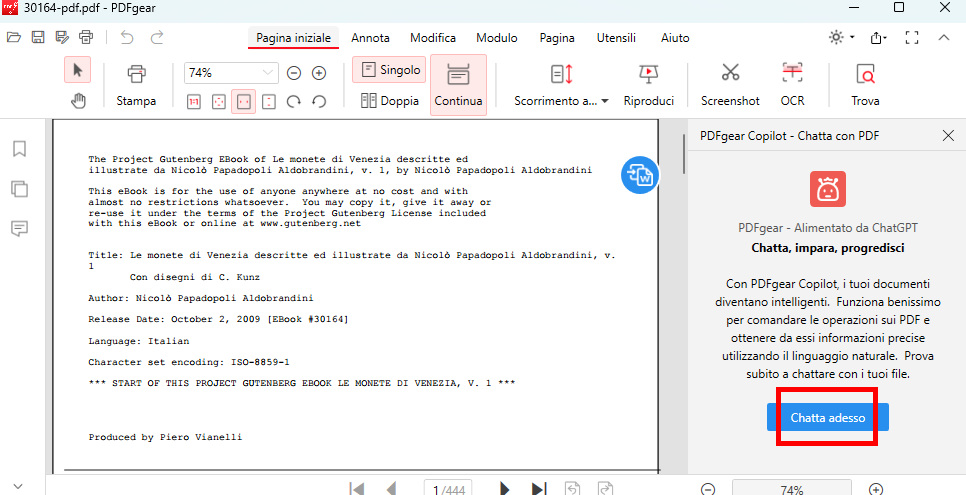Click the line 'Language: Italian'
This screenshot has width=966, height=495.
[139, 340]
